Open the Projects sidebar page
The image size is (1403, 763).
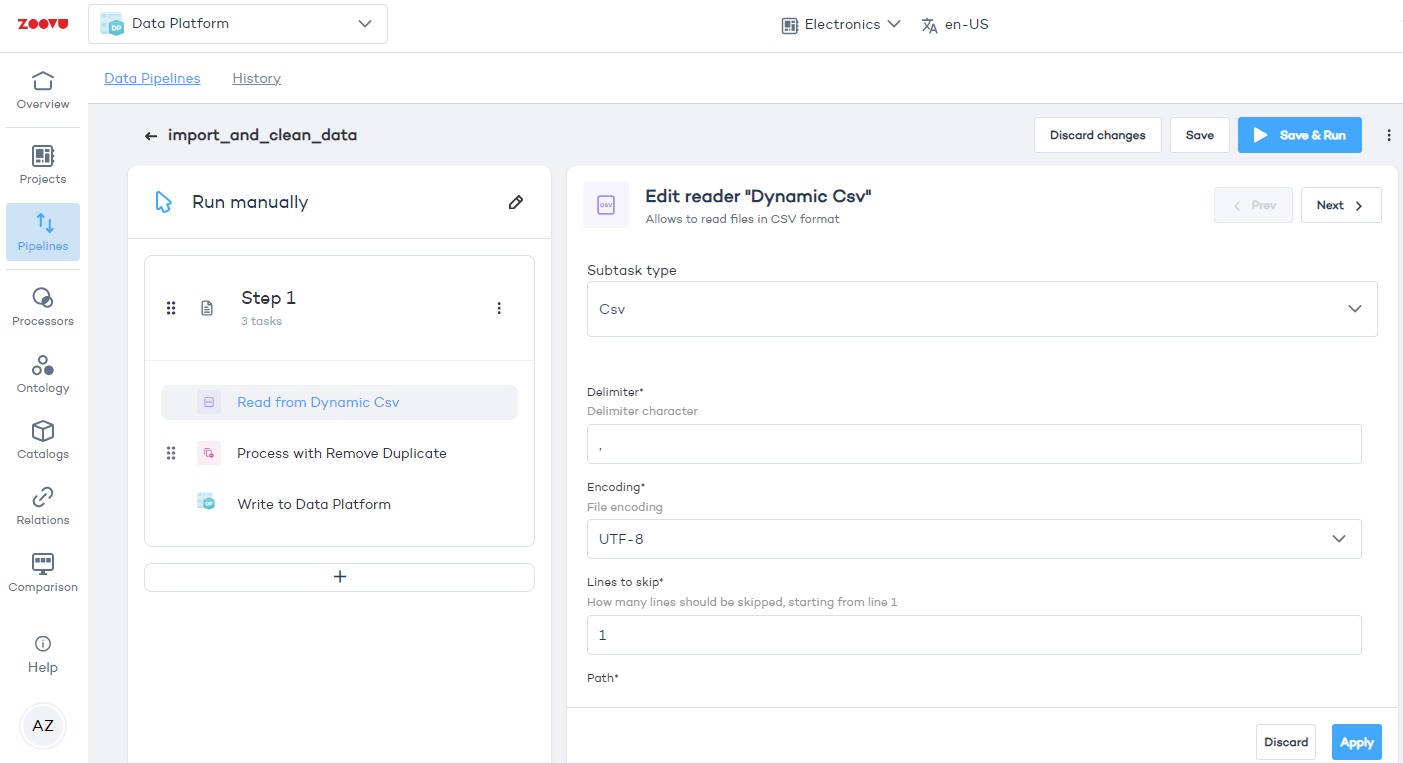pyautogui.click(x=43, y=166)
